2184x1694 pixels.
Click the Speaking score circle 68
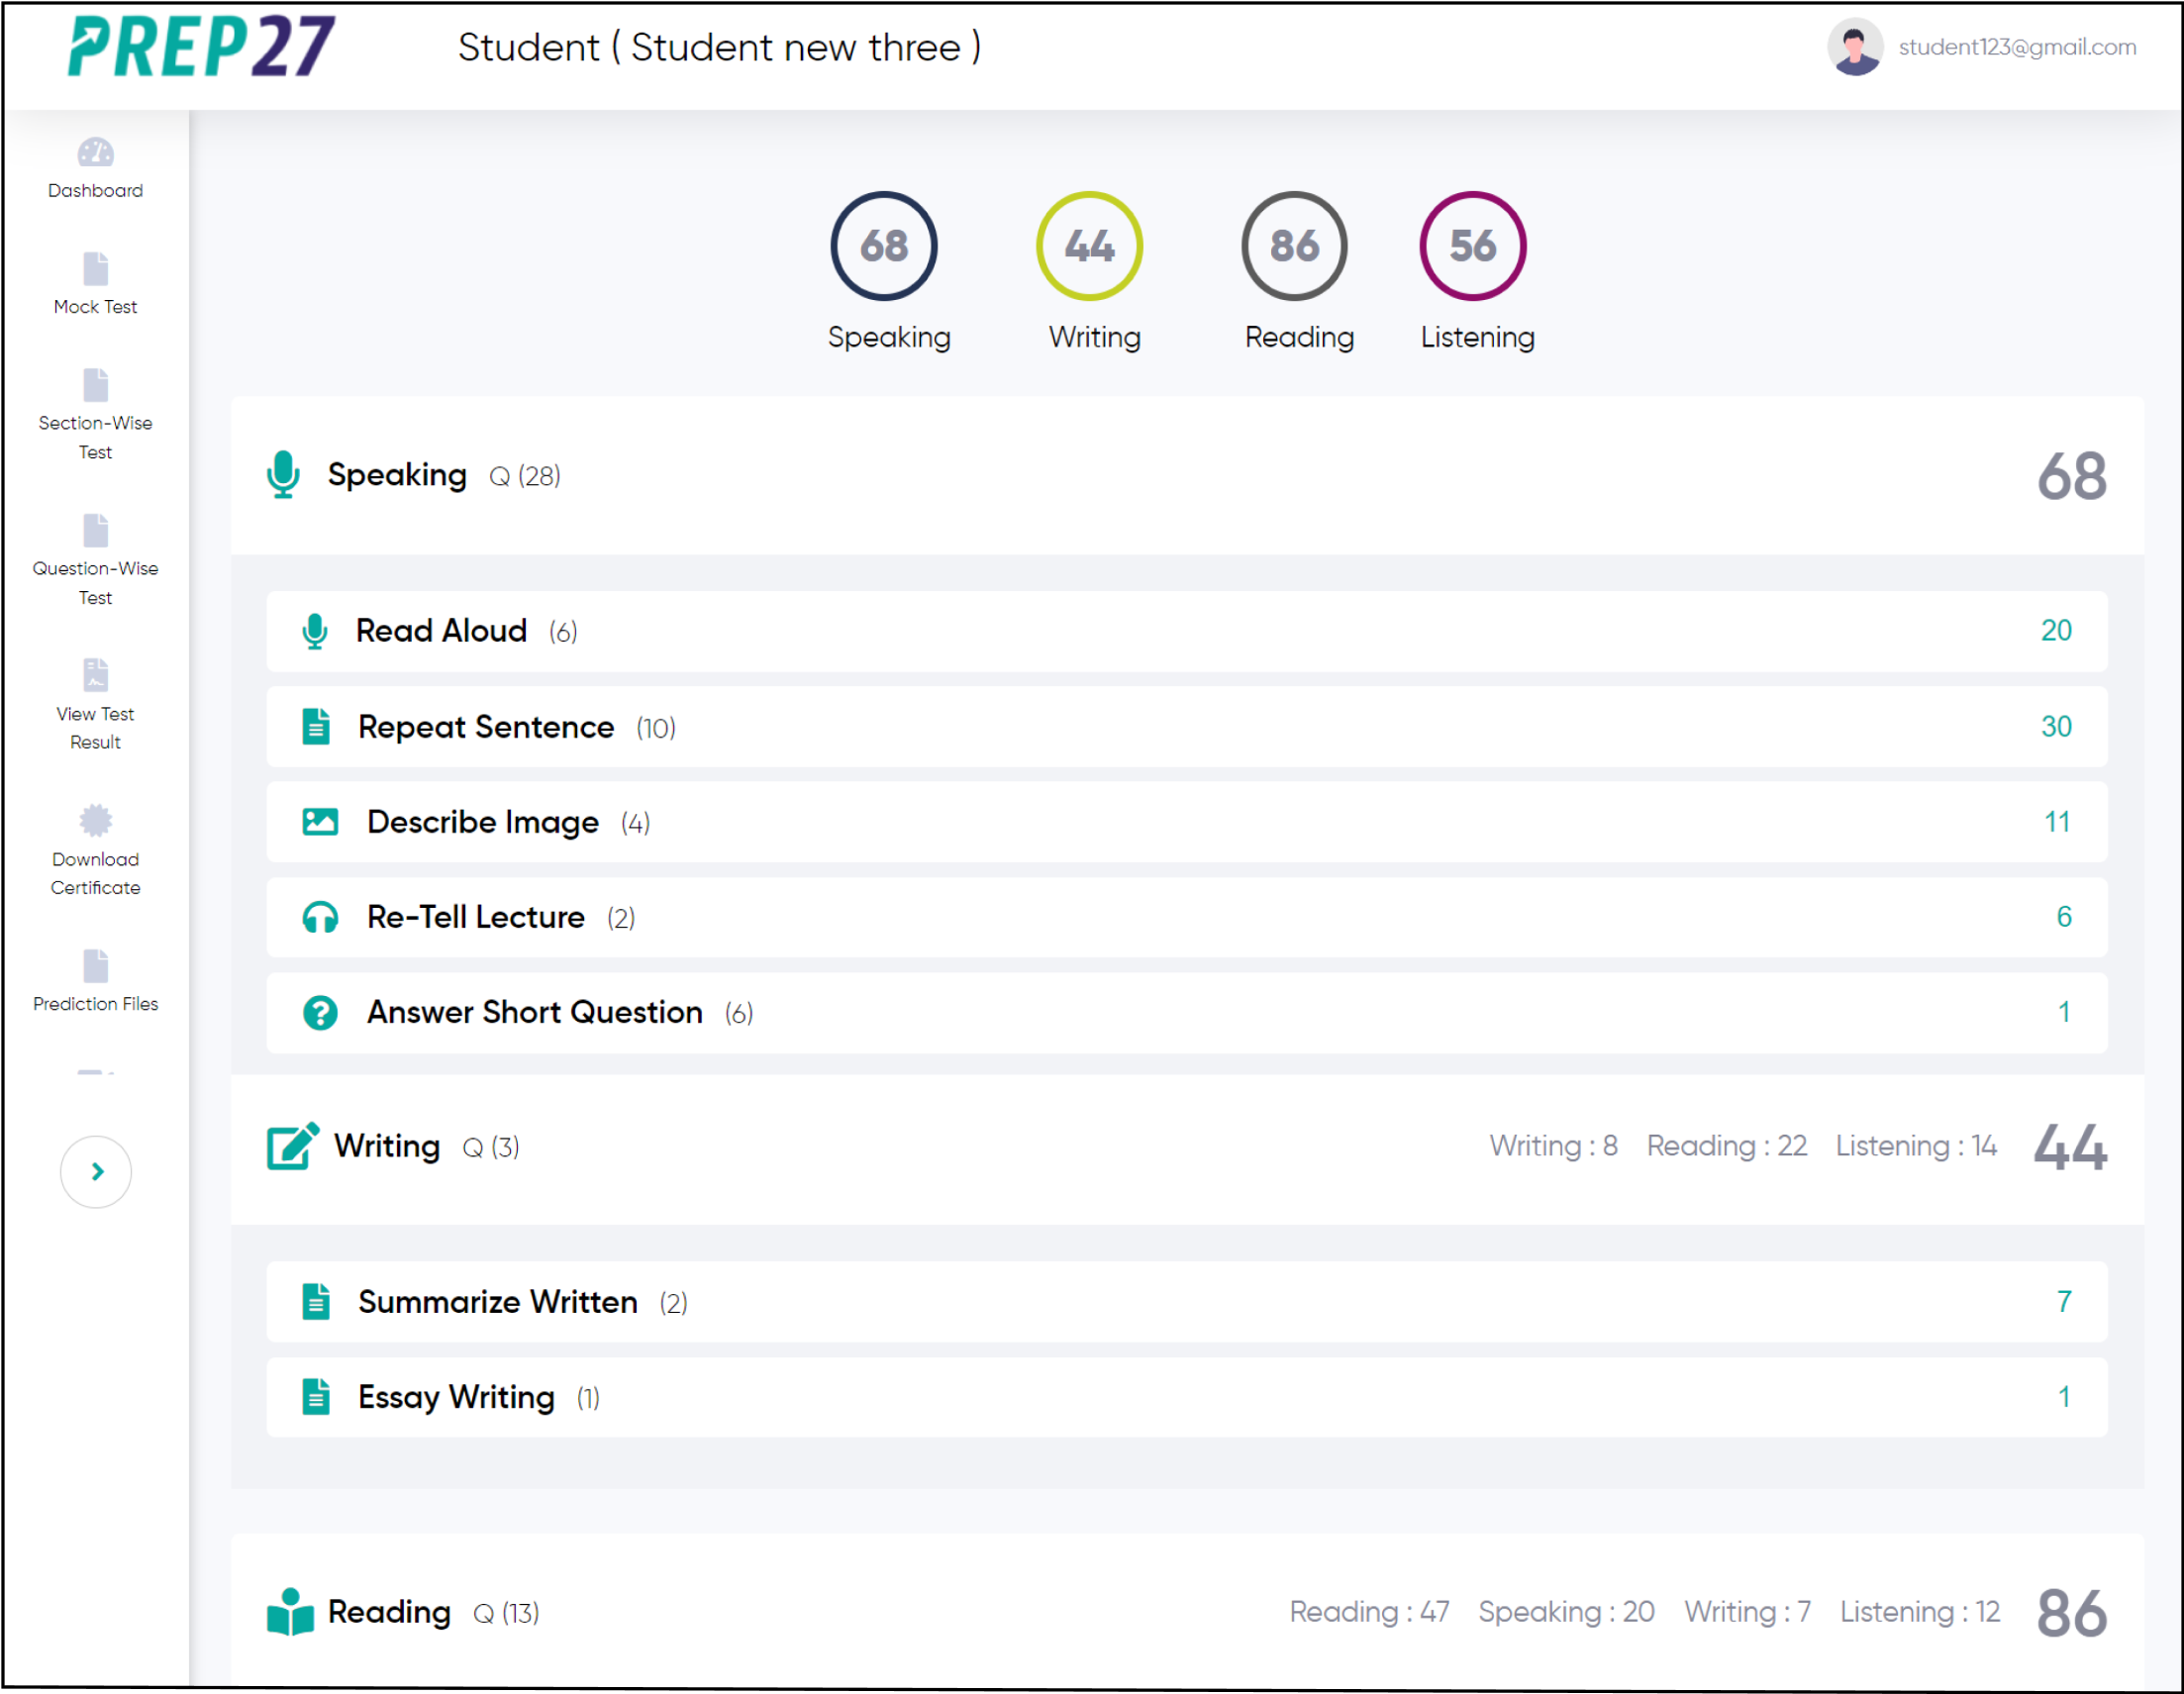884,246
